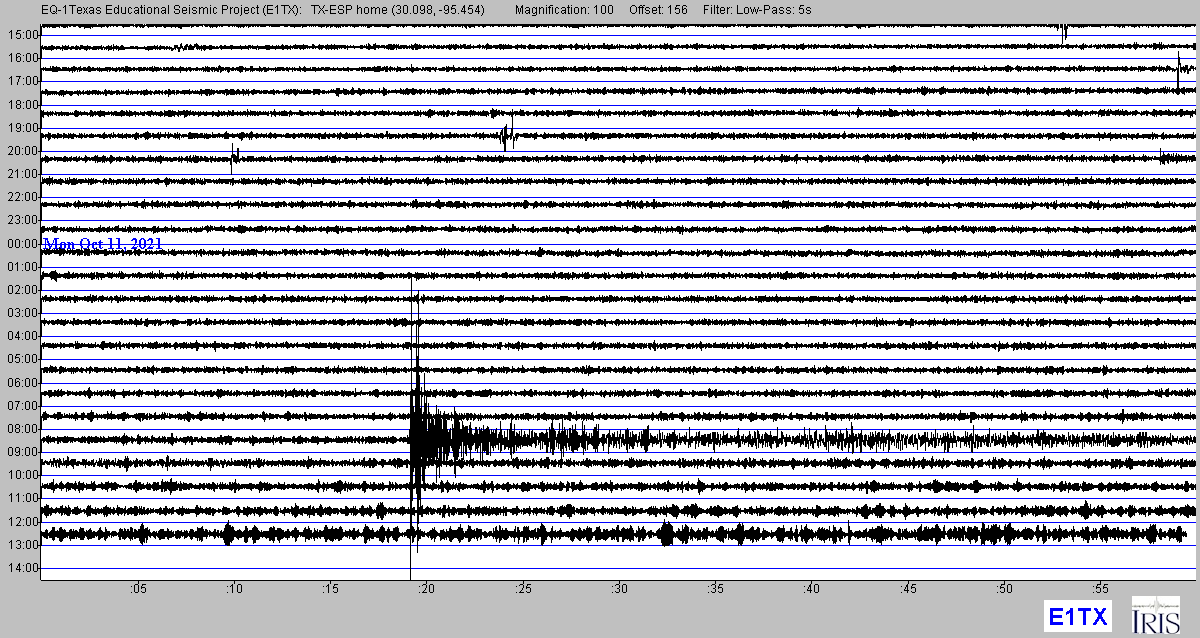The image size is (1200, 638).
Task: Select the 17:00 hour label
Action: pos(22,81)
